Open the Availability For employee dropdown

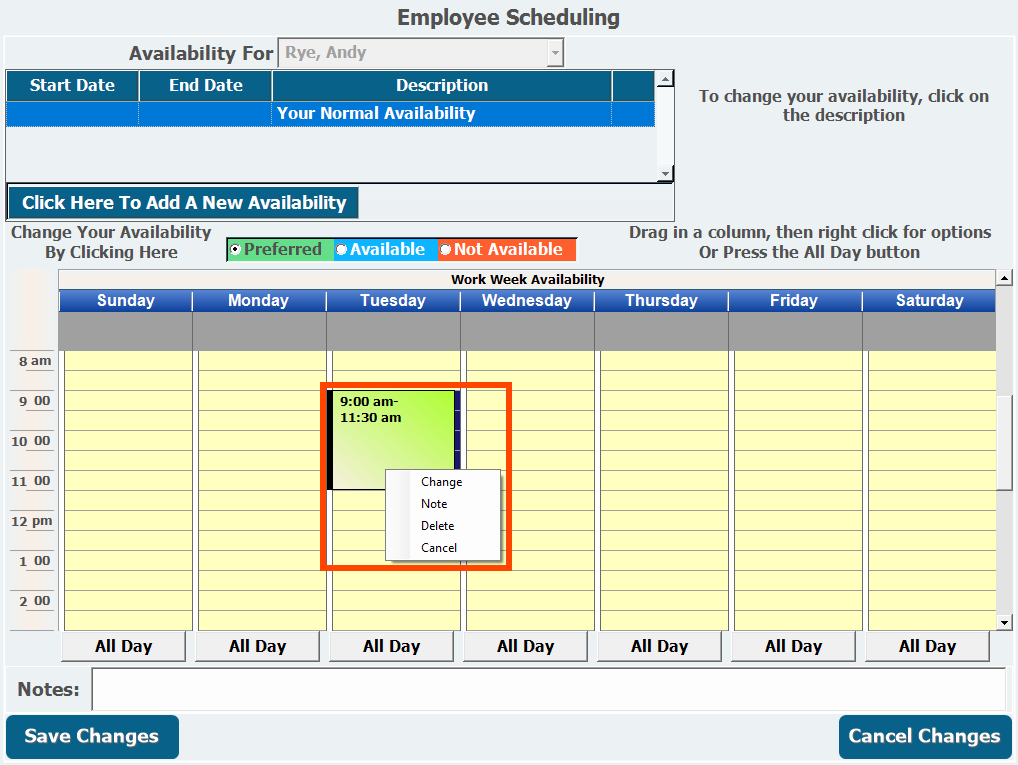coord(555,53)
